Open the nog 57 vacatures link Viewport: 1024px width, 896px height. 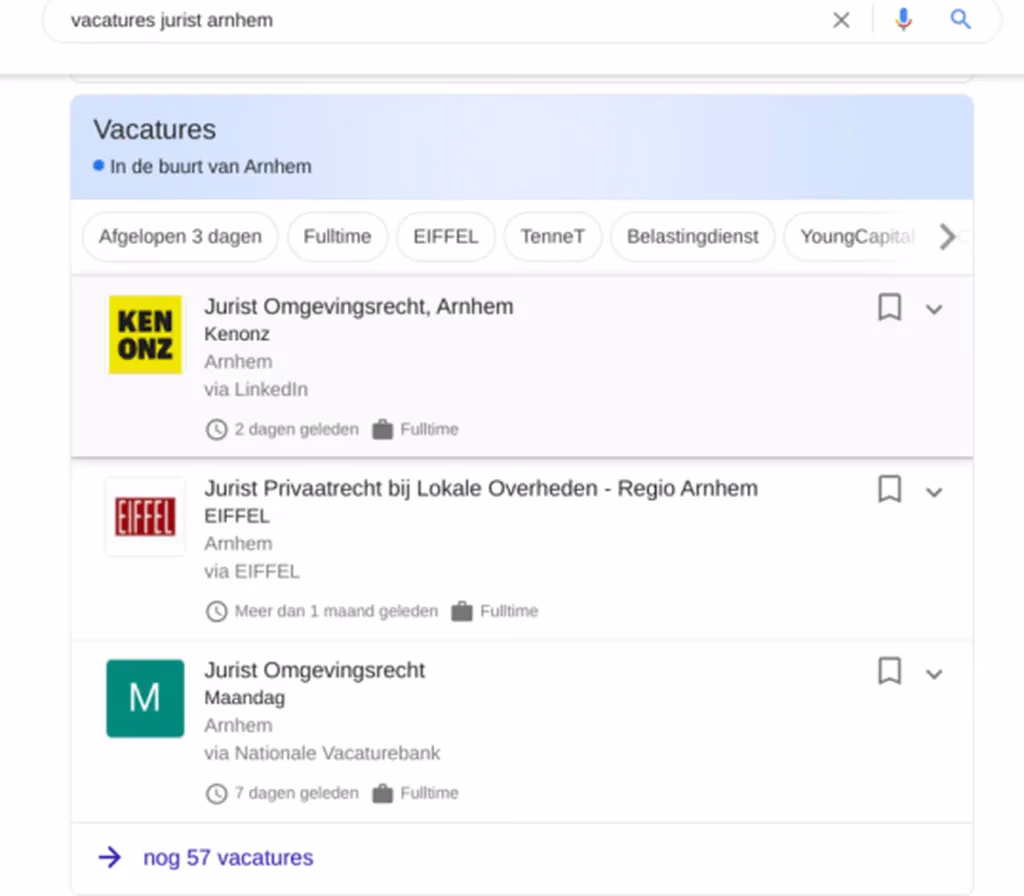(x=227, y=857)
